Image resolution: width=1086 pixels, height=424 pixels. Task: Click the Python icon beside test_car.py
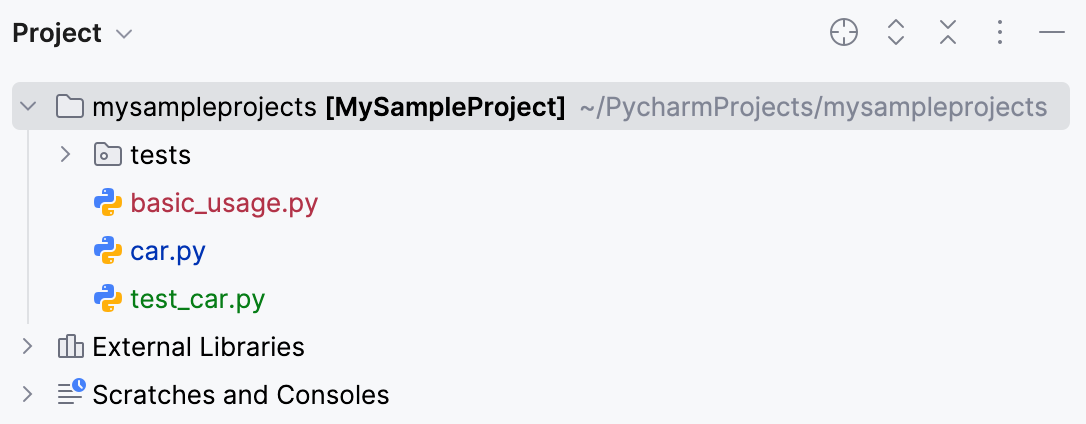pyautogui.click(x=108, y=299)
